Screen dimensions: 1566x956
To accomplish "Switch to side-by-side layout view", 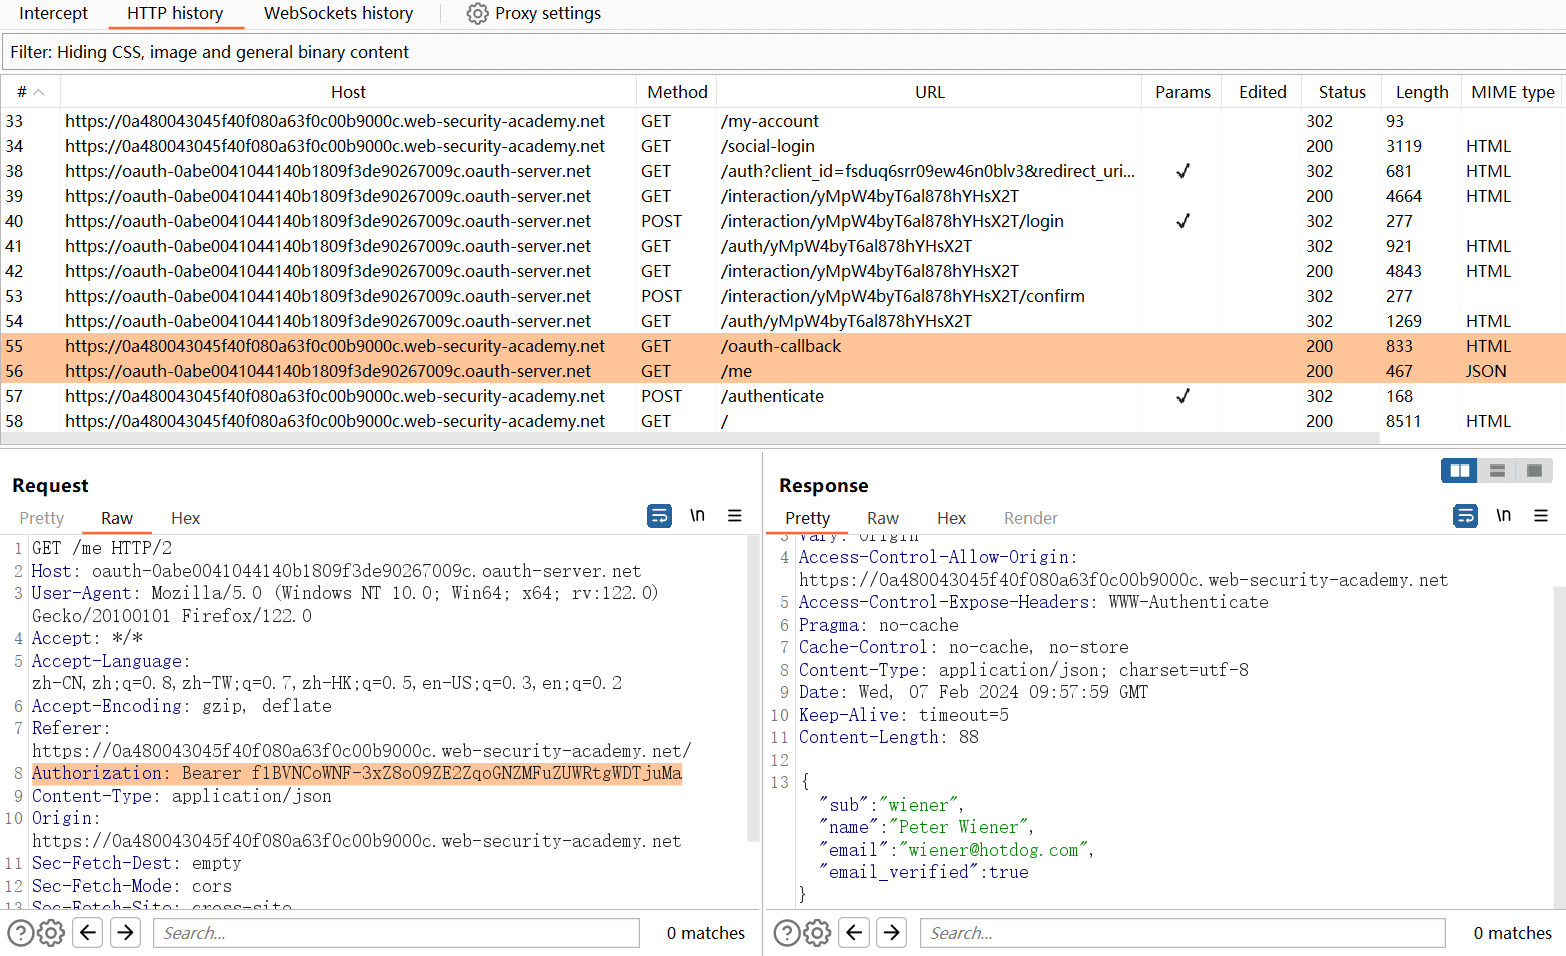I will click(x=1460, y=471).
